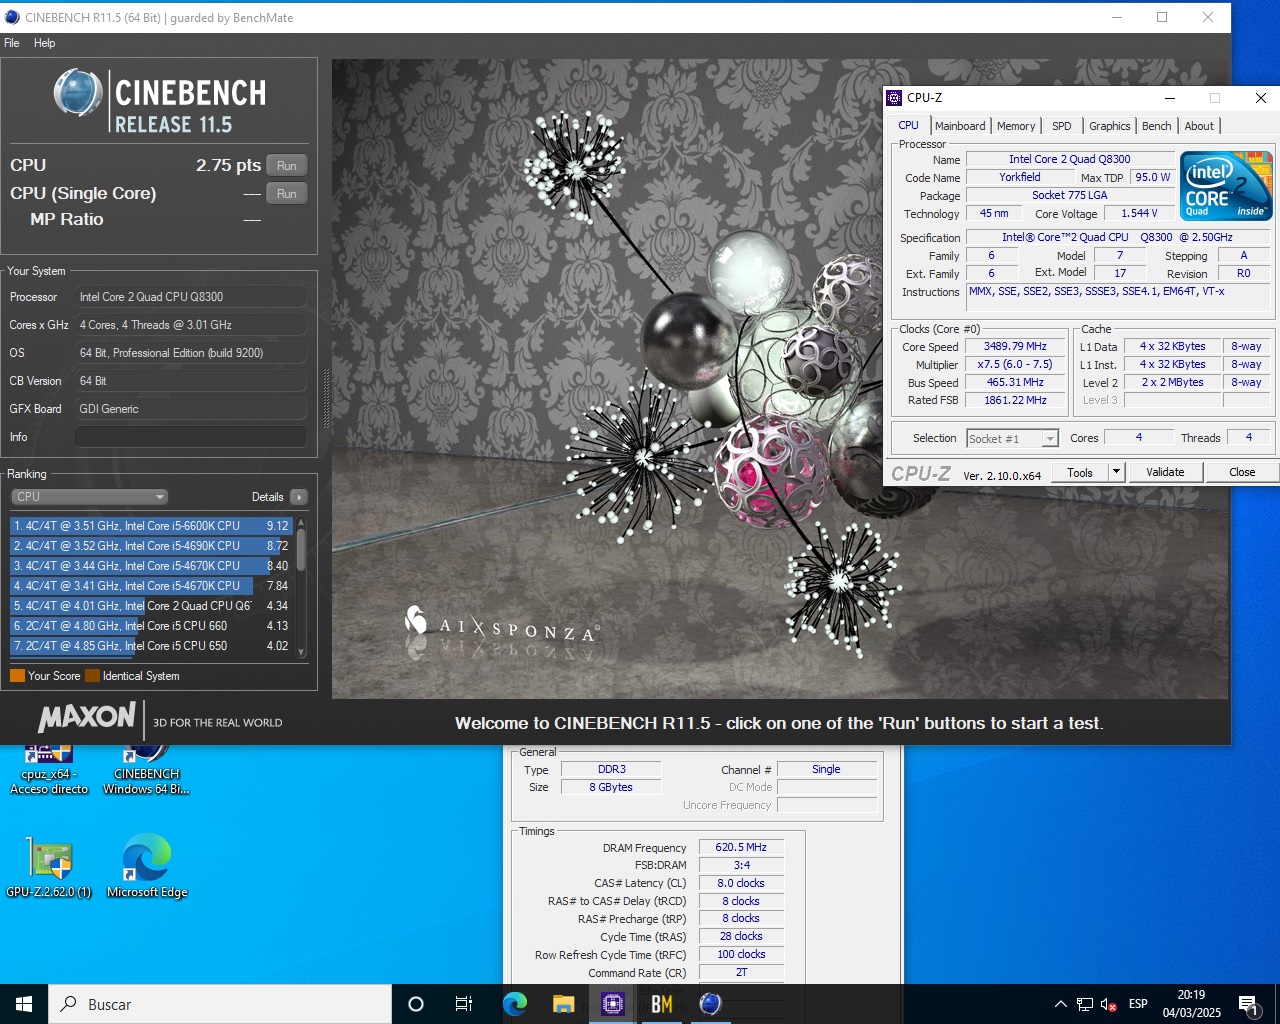The width and height of the screenshot is (1280, 1024).
Task: Click the Bus Speed value 465.31 MHz
Action: click(x=1015, y=383)
